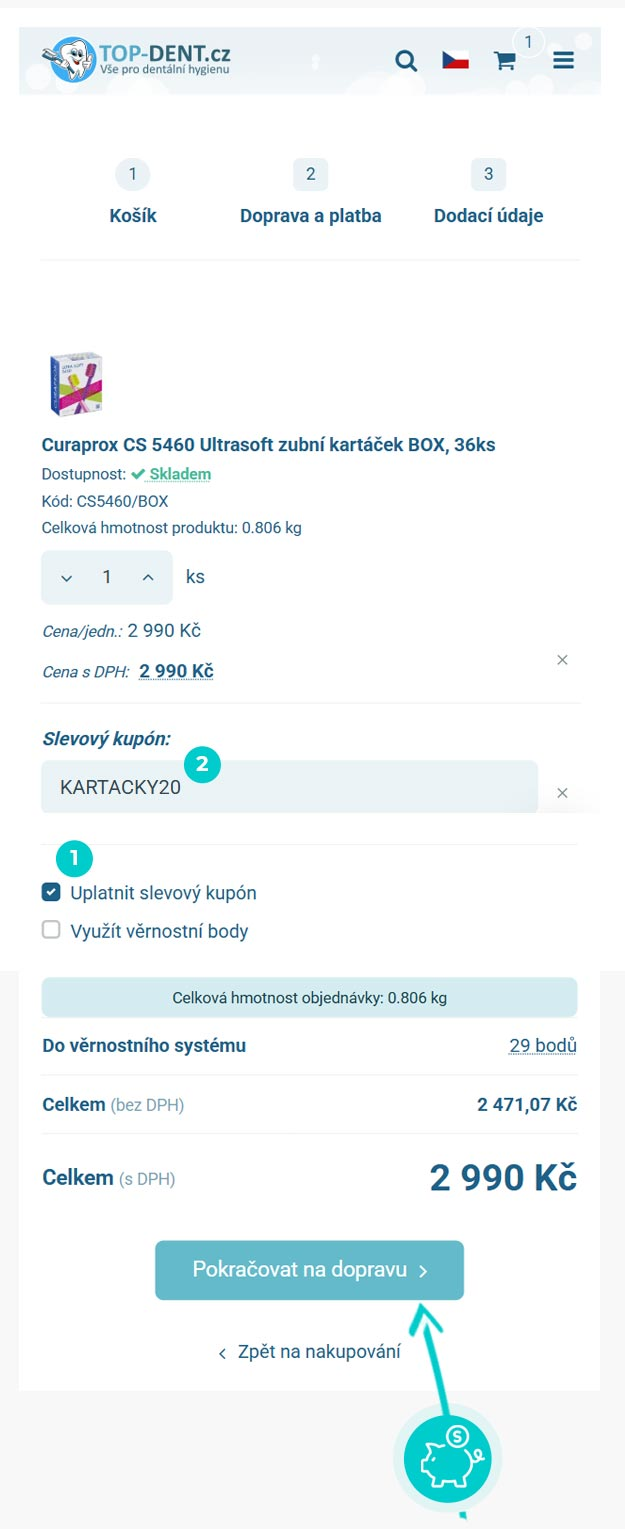Uncheck Uplatnit slevový kupón checkbox

51,892
